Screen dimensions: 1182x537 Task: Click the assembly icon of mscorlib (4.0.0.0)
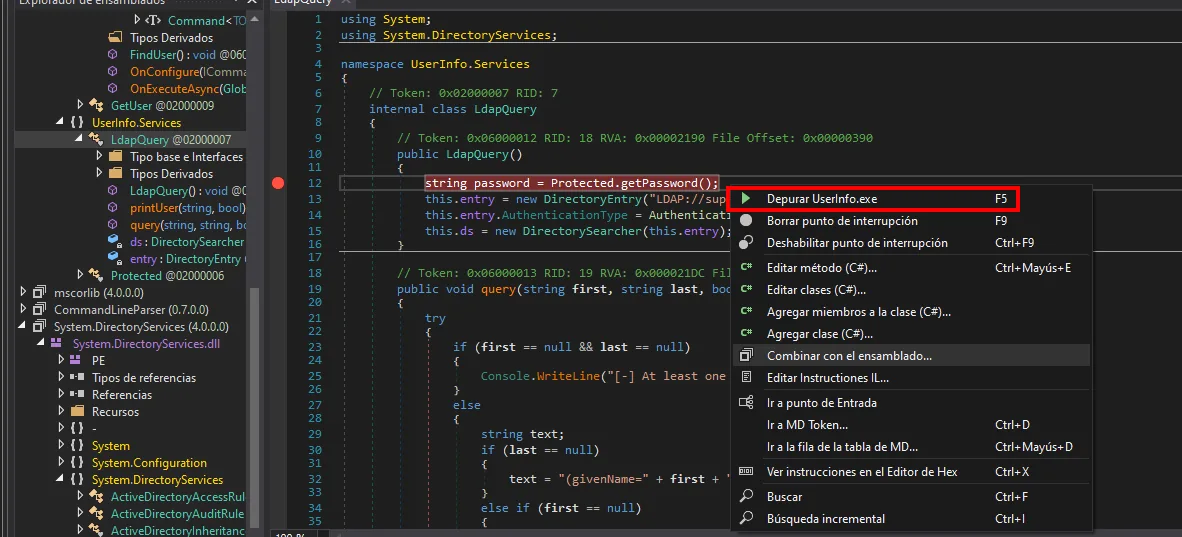pyautogui.click(x=39, y=293)
